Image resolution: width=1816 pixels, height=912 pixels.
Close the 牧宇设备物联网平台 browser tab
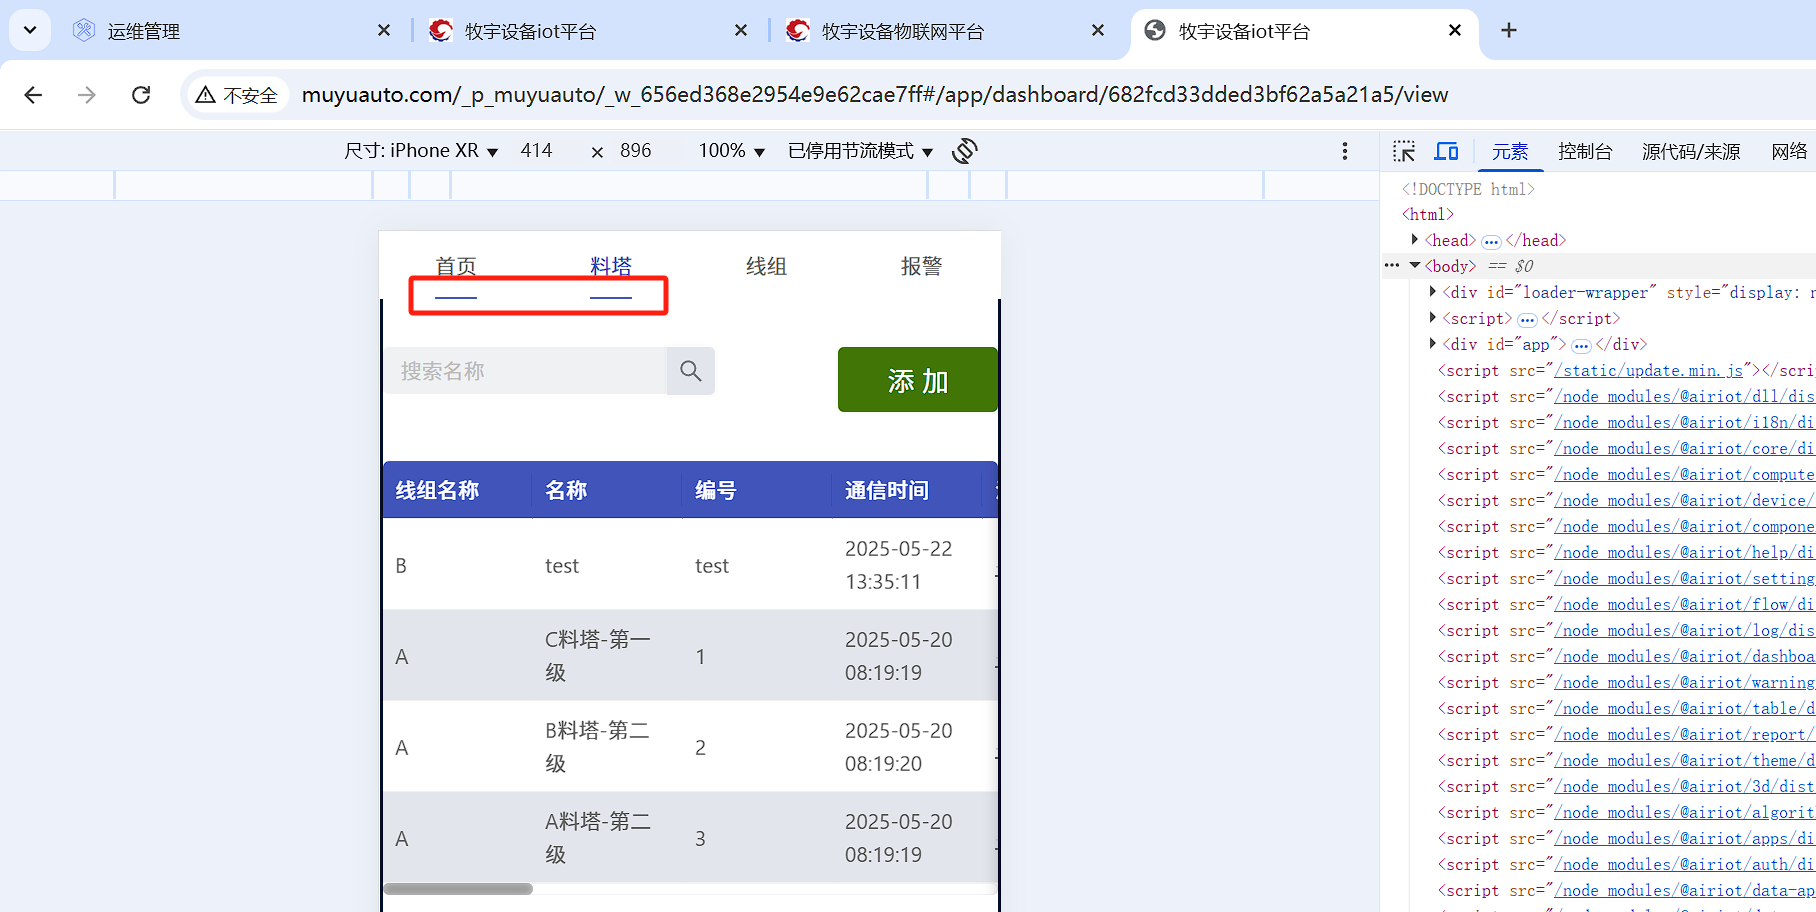point(1098,31)
